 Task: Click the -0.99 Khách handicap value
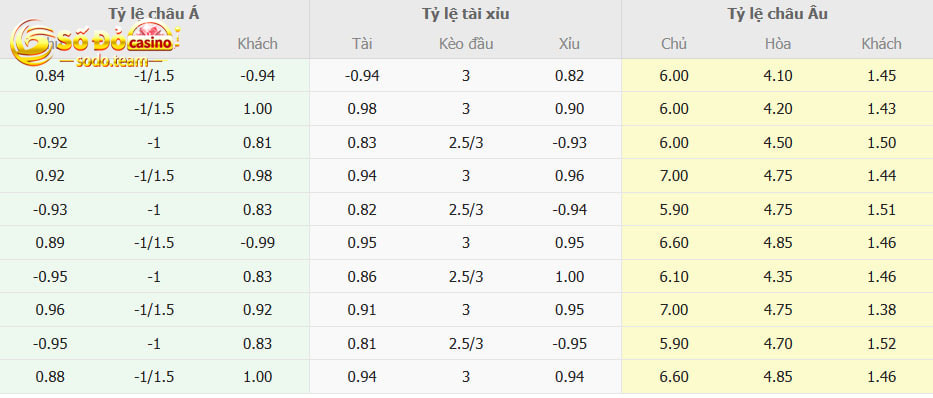tap(257, 243)
